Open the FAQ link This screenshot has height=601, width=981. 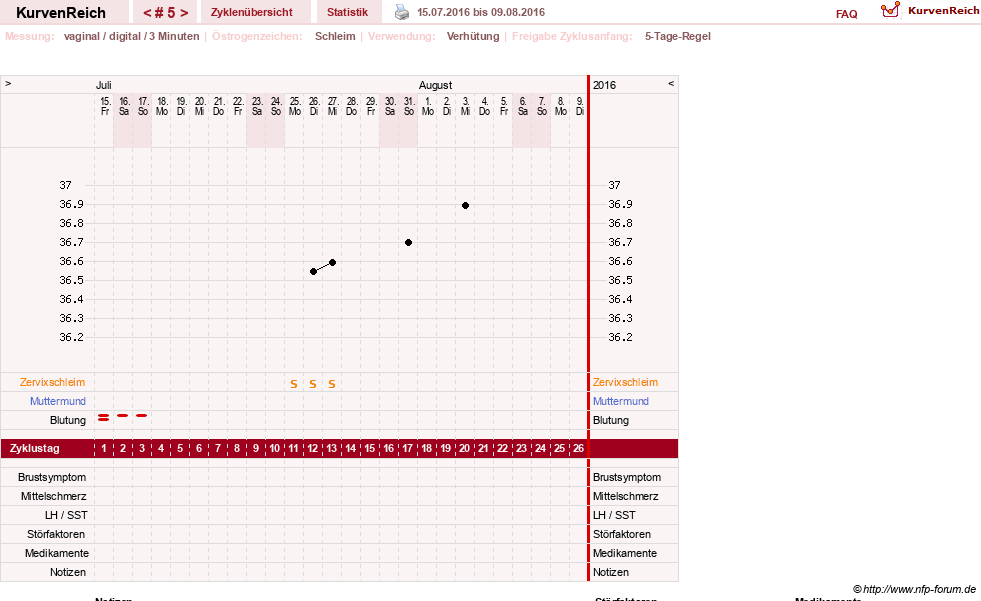(x=846, y=14)
